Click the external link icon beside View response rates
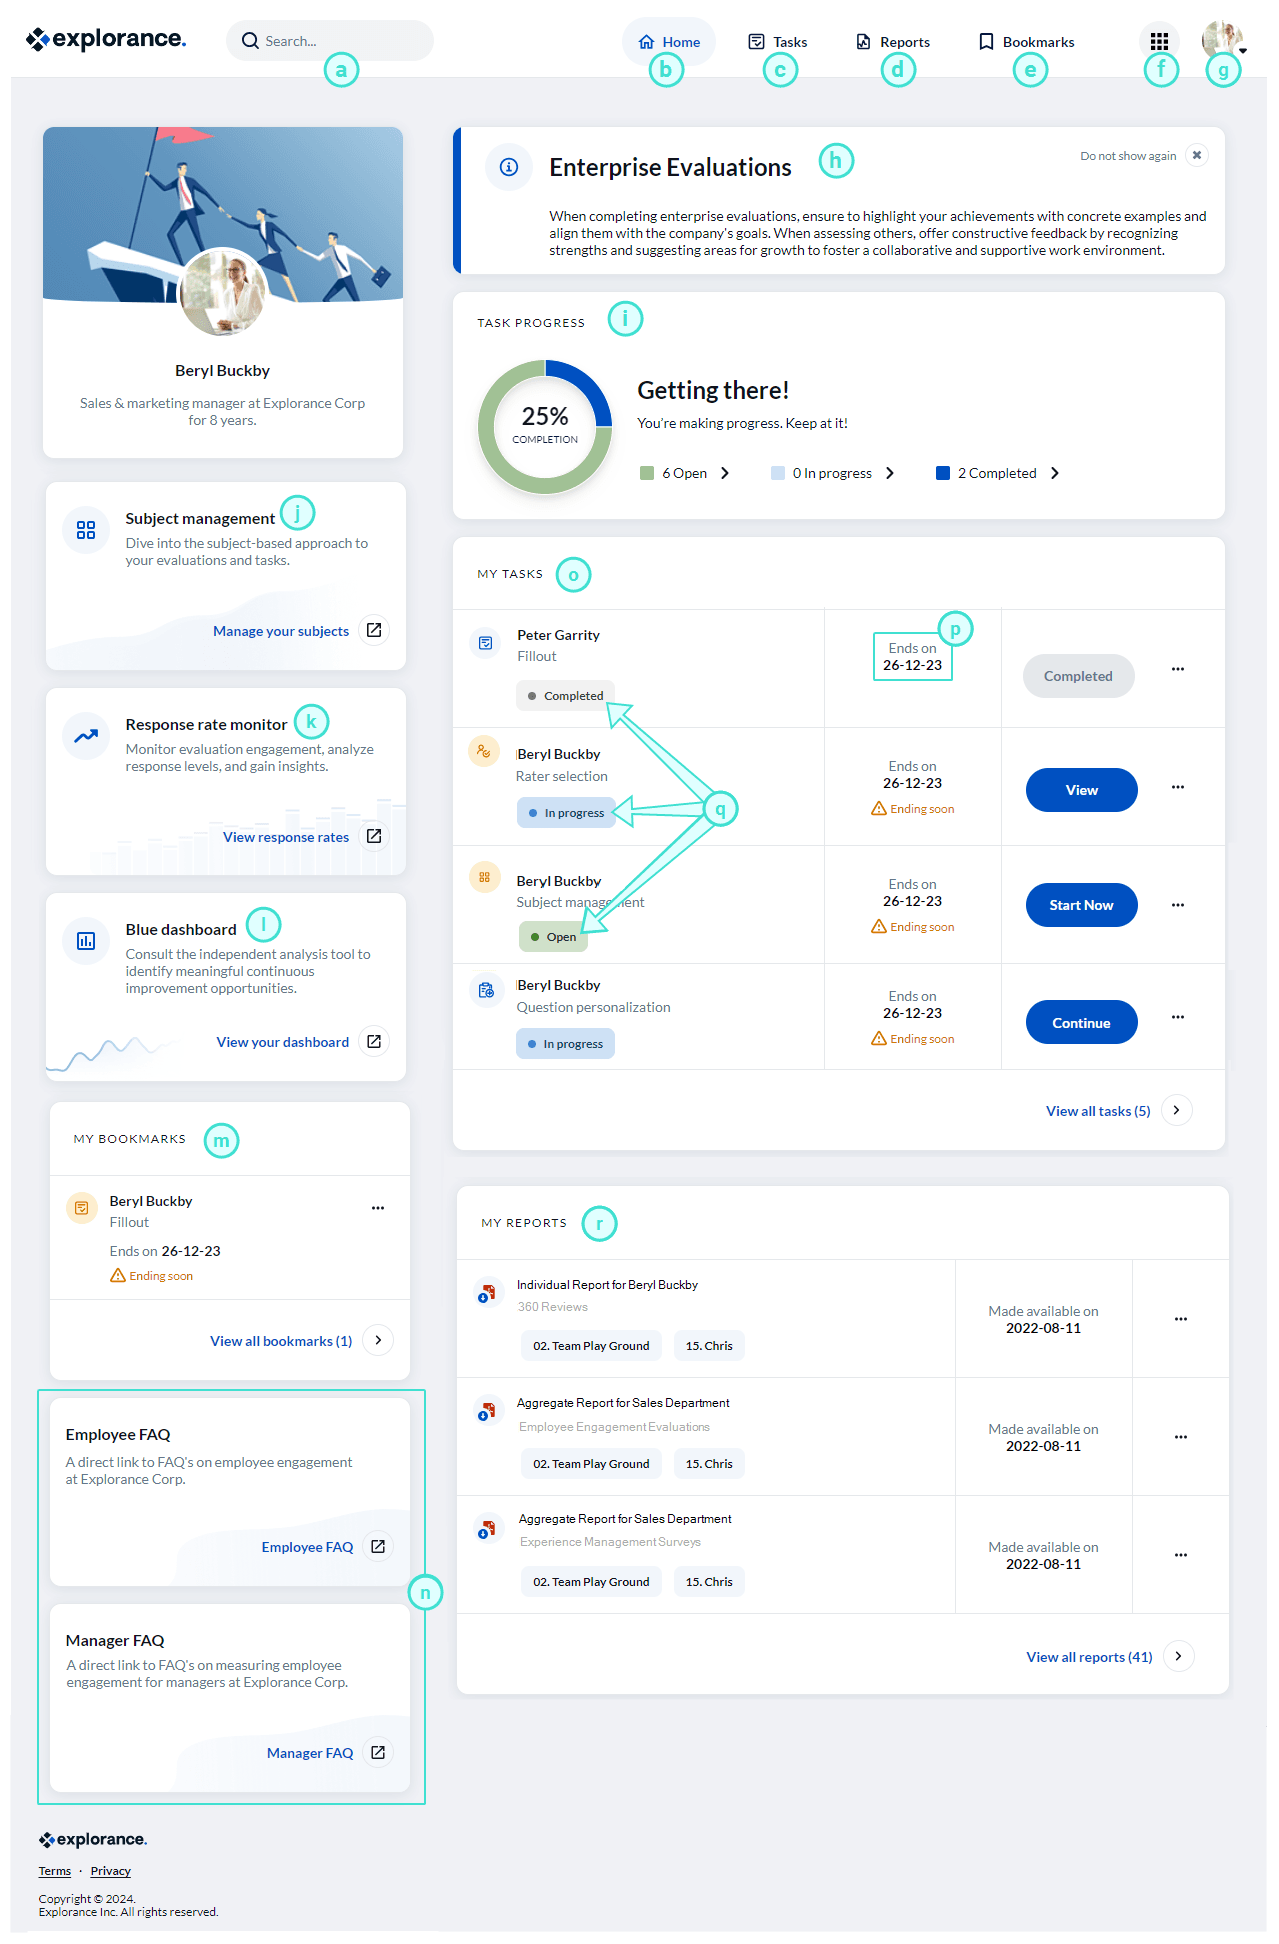 (374, 836)
